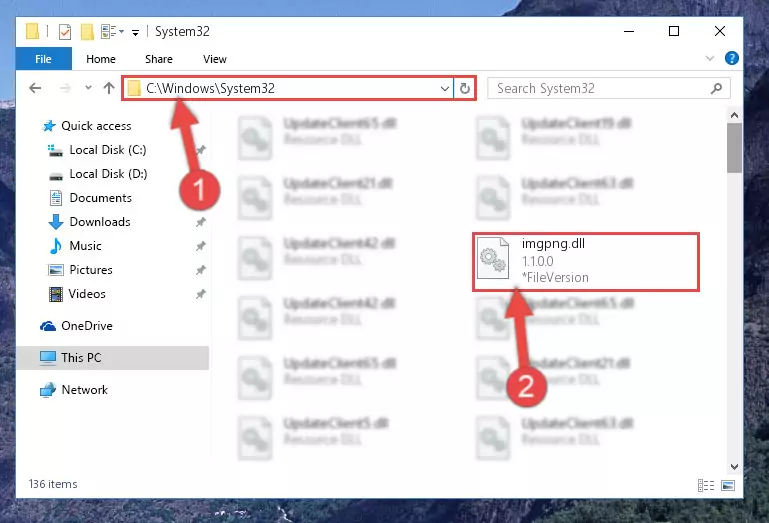
Task: Switch to details view in status bar
Action: click(706, 486)
